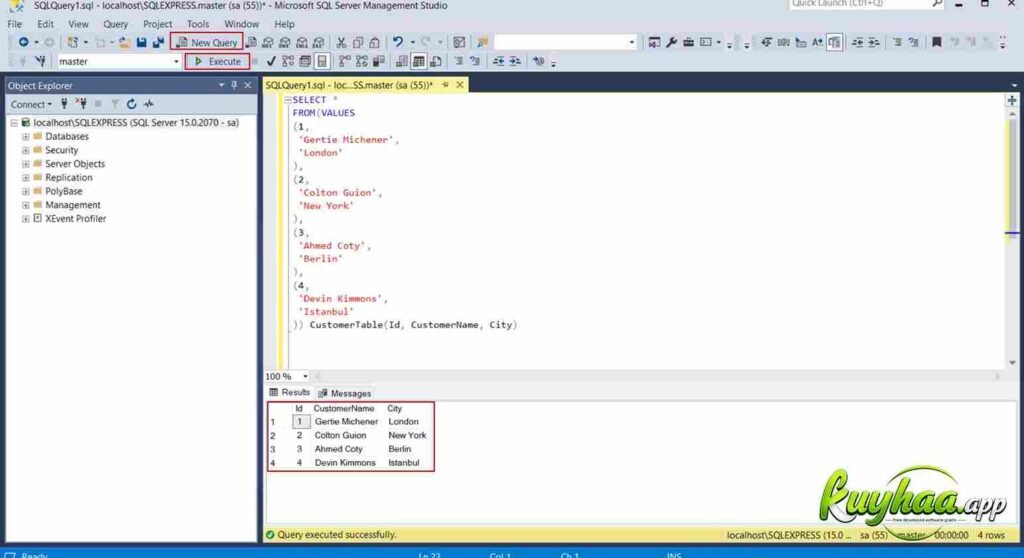This screenshot has width=1024, height=558.
Task: Switch output to Results to File
Action: pyautogui.click(x=436, y=61)
